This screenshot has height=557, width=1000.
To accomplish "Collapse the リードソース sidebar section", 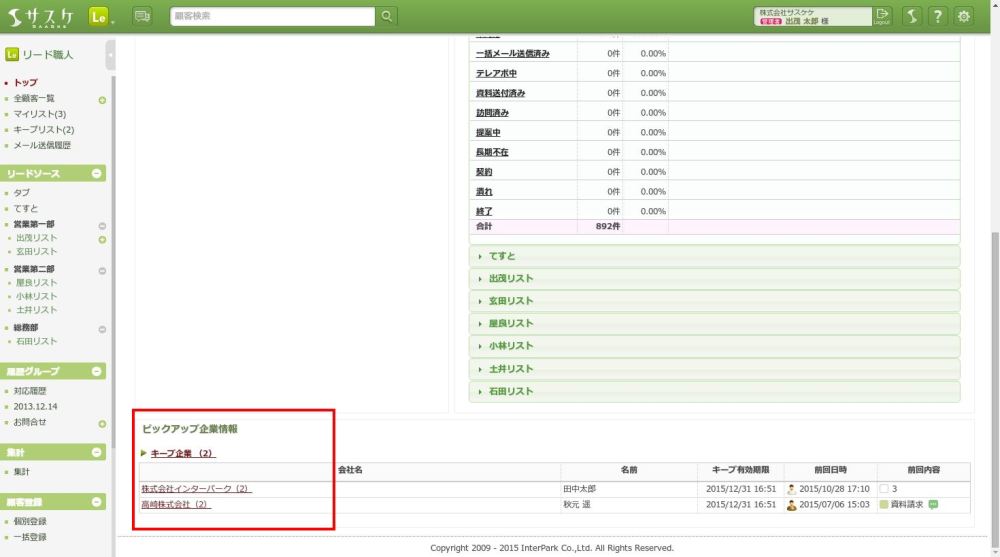I will tap(97, 174).
